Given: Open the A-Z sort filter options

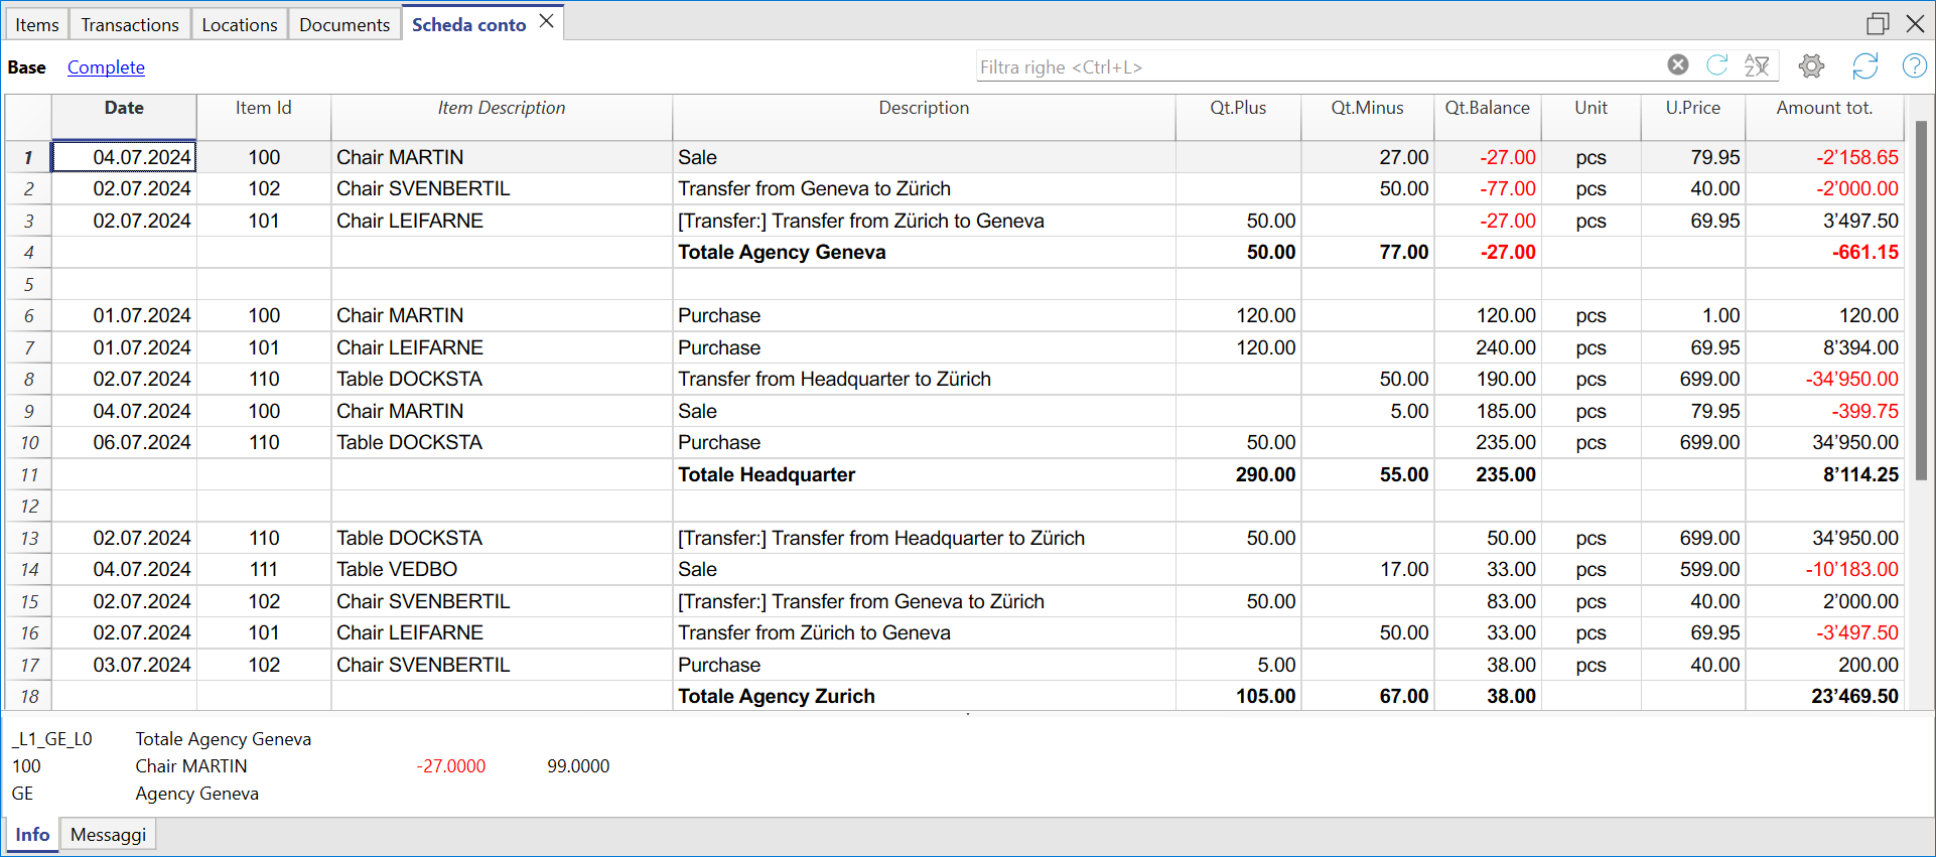Looking at the screenshot, I should [x=1757, y=66].
